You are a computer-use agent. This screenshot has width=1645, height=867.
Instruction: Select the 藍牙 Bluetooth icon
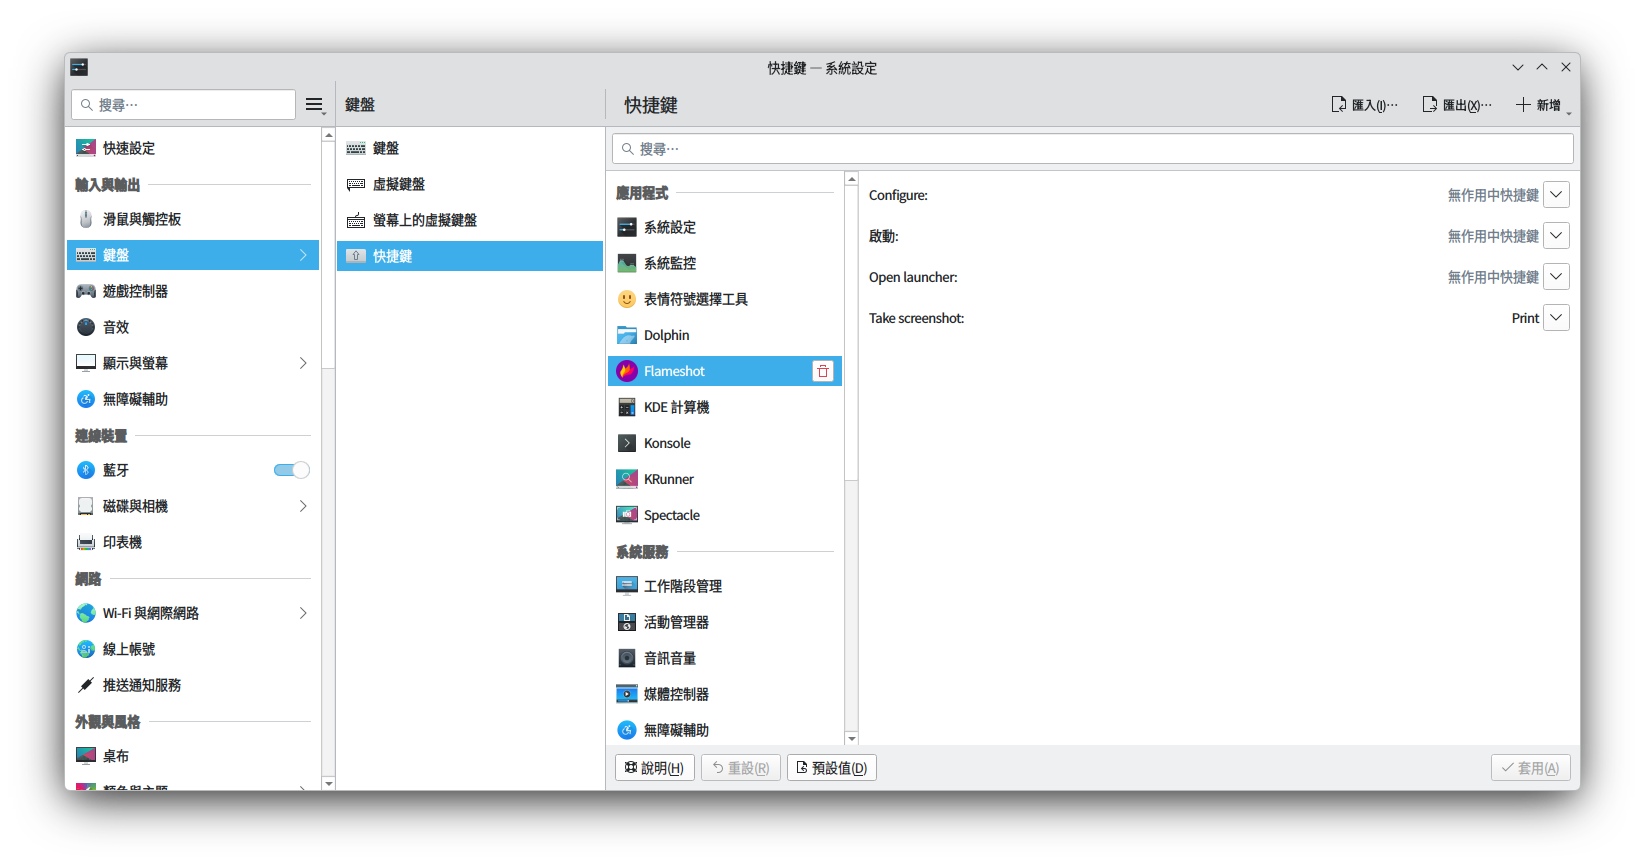pos(86,470)
